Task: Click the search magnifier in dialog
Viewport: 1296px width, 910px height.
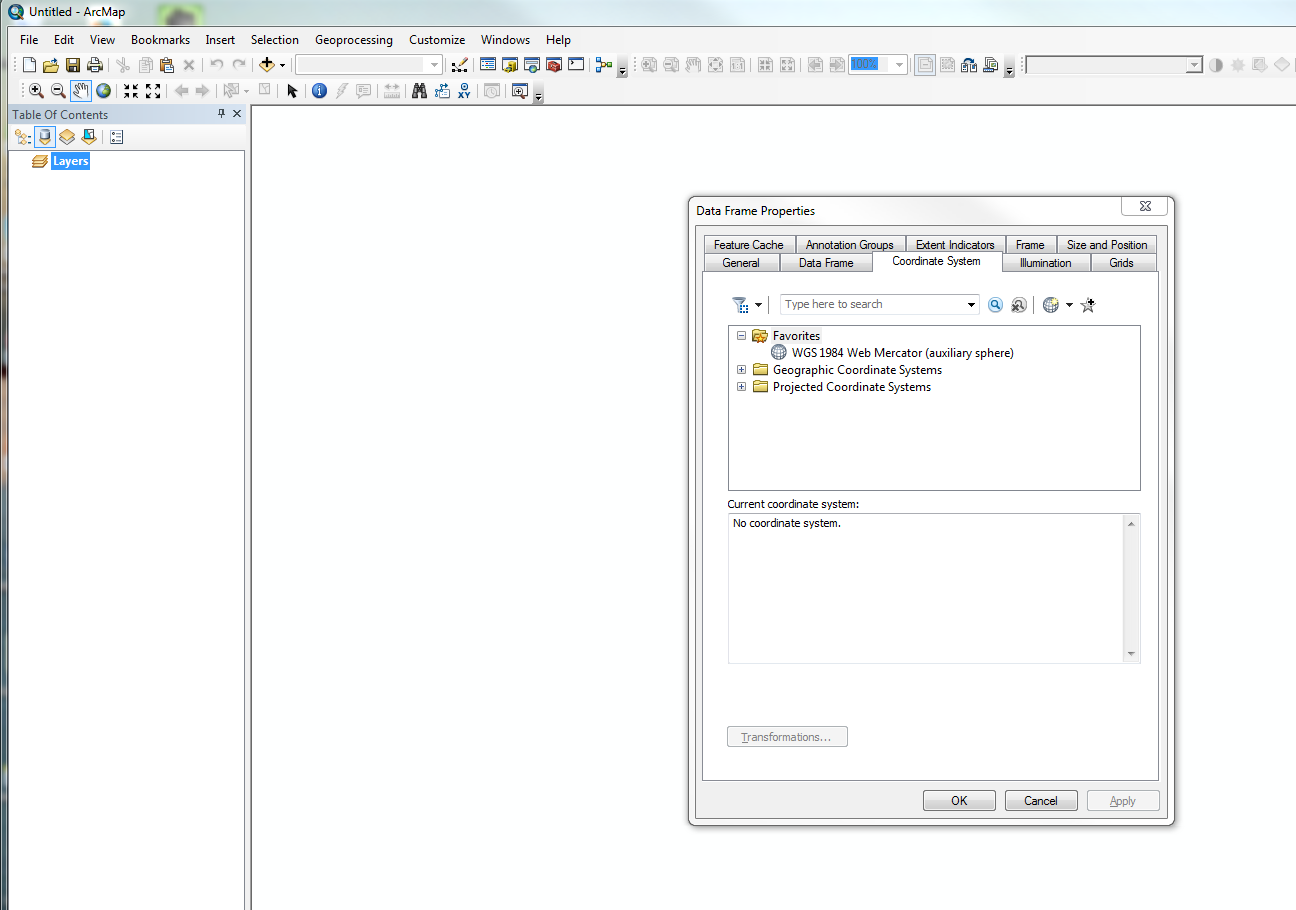Action: (x=995, y=305)
